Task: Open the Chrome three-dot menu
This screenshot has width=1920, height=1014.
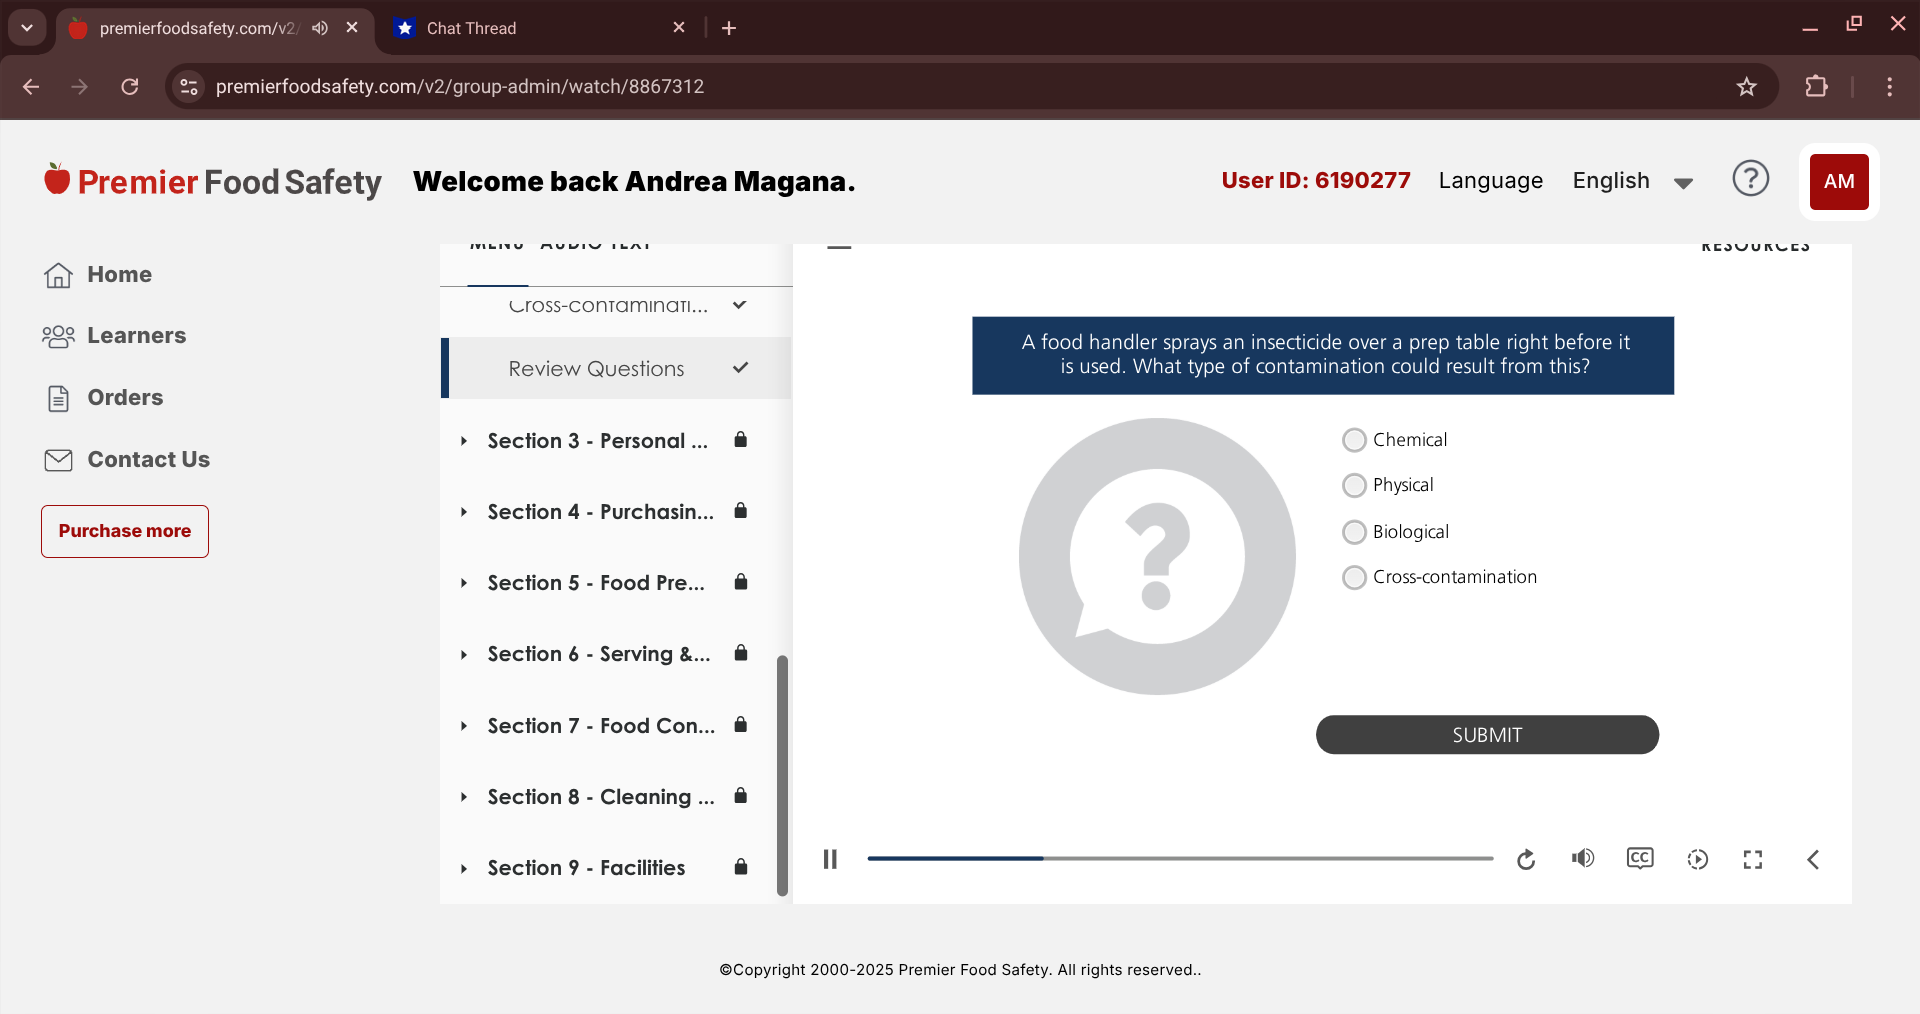Action: click(1889, 87)
